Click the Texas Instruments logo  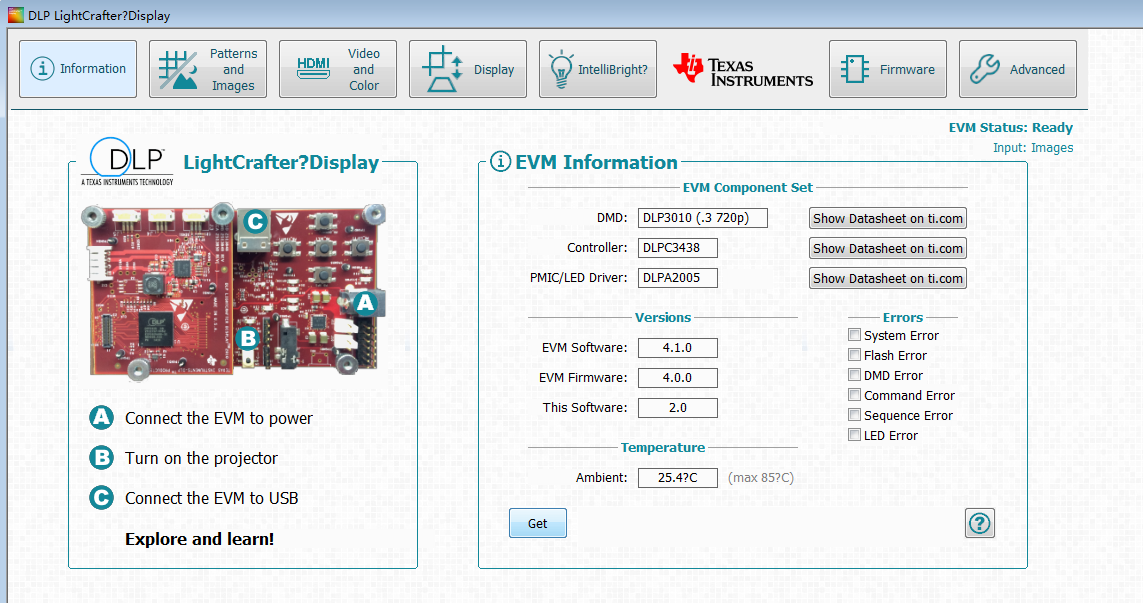(x=743, y=70)
